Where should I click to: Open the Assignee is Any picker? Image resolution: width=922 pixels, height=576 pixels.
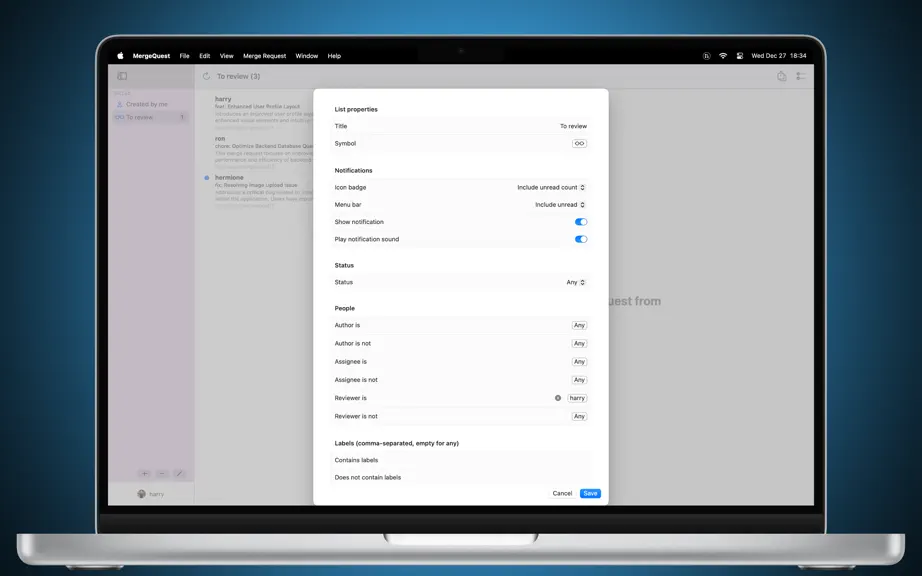pos(579,361)
